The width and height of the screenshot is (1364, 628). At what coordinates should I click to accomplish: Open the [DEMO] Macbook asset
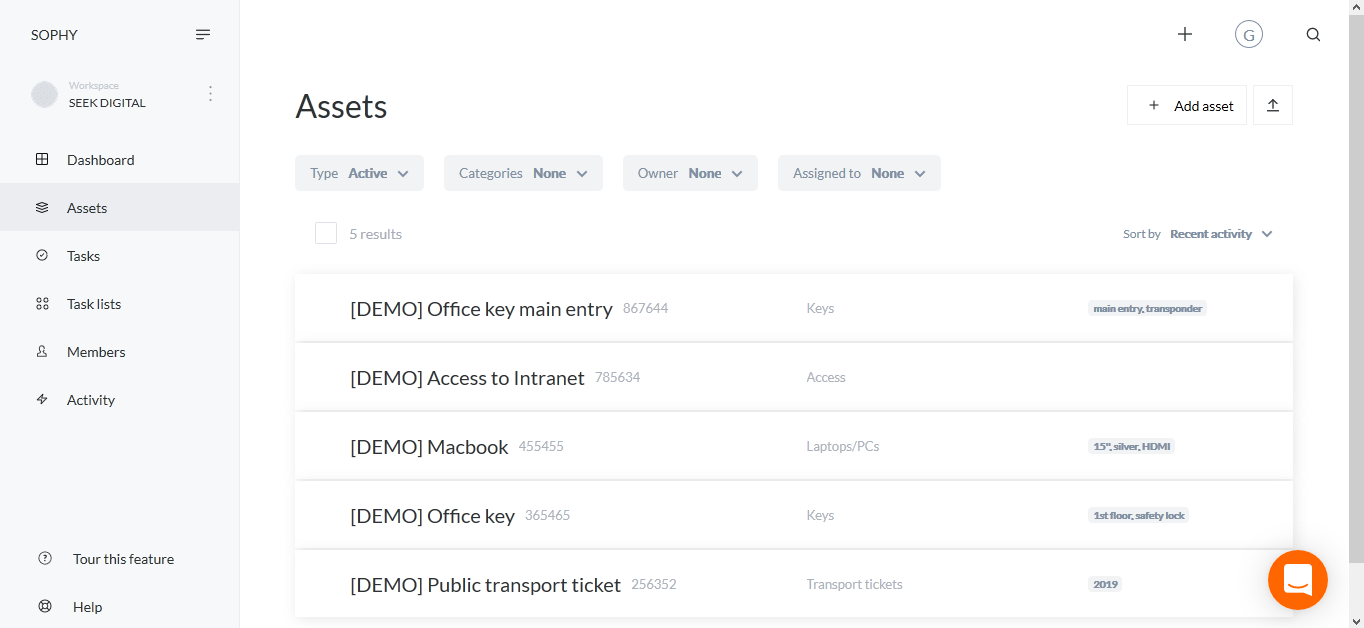(x=429, y=447)
